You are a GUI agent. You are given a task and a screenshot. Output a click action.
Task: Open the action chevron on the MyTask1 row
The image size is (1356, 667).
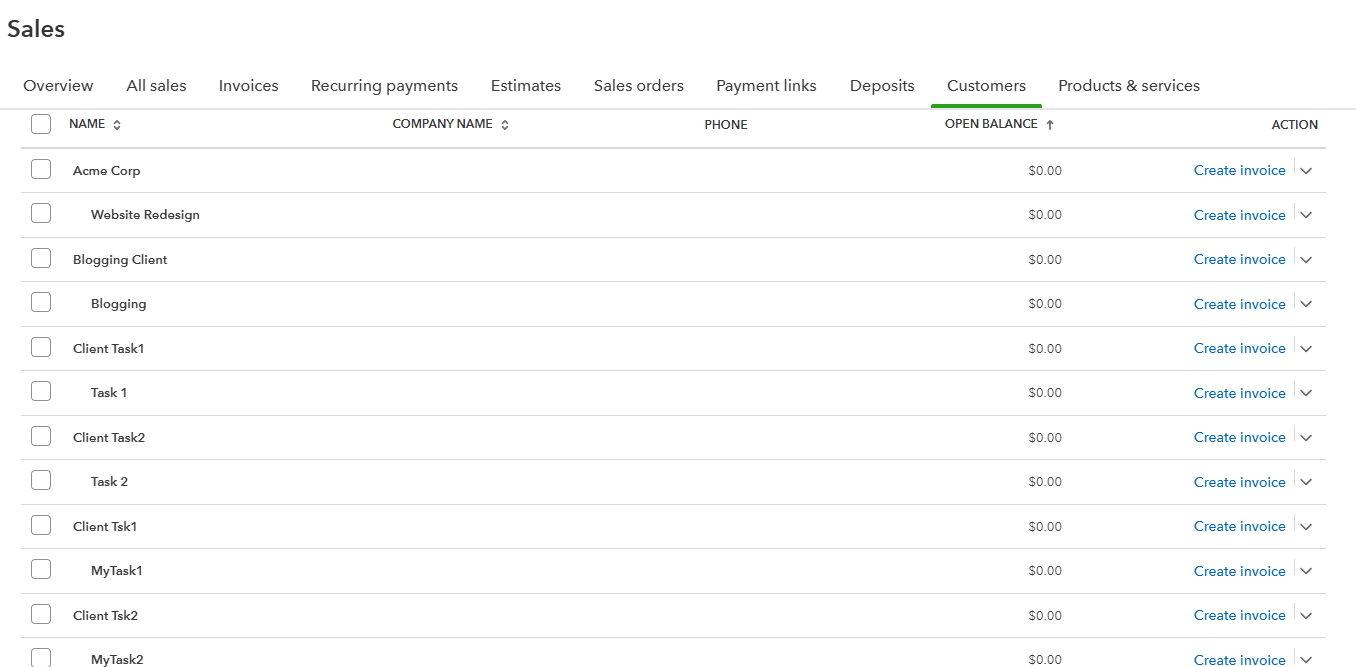pos(1306,571)
